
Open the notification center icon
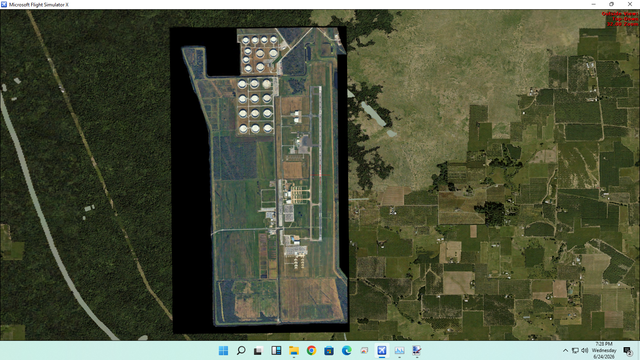coord(628,351)
